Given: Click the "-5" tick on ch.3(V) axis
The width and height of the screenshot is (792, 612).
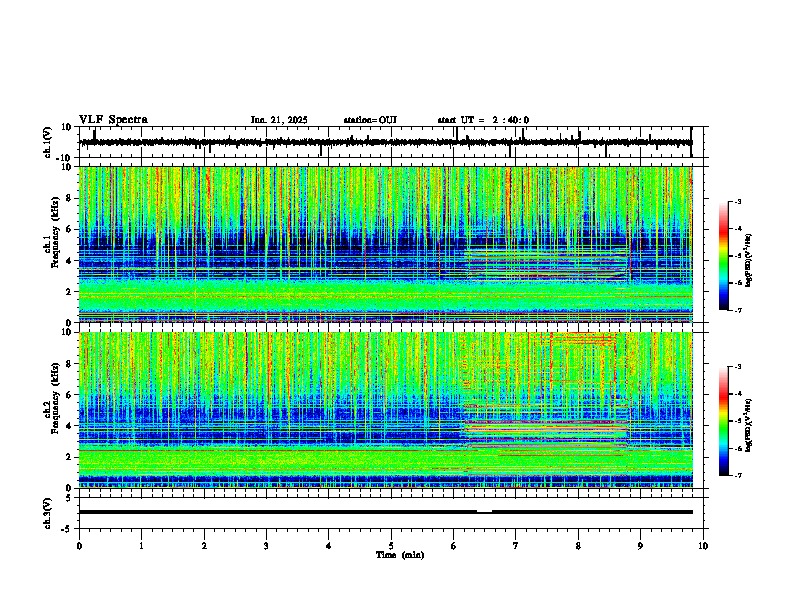Looking at the screenshot, I should [67, 529].
